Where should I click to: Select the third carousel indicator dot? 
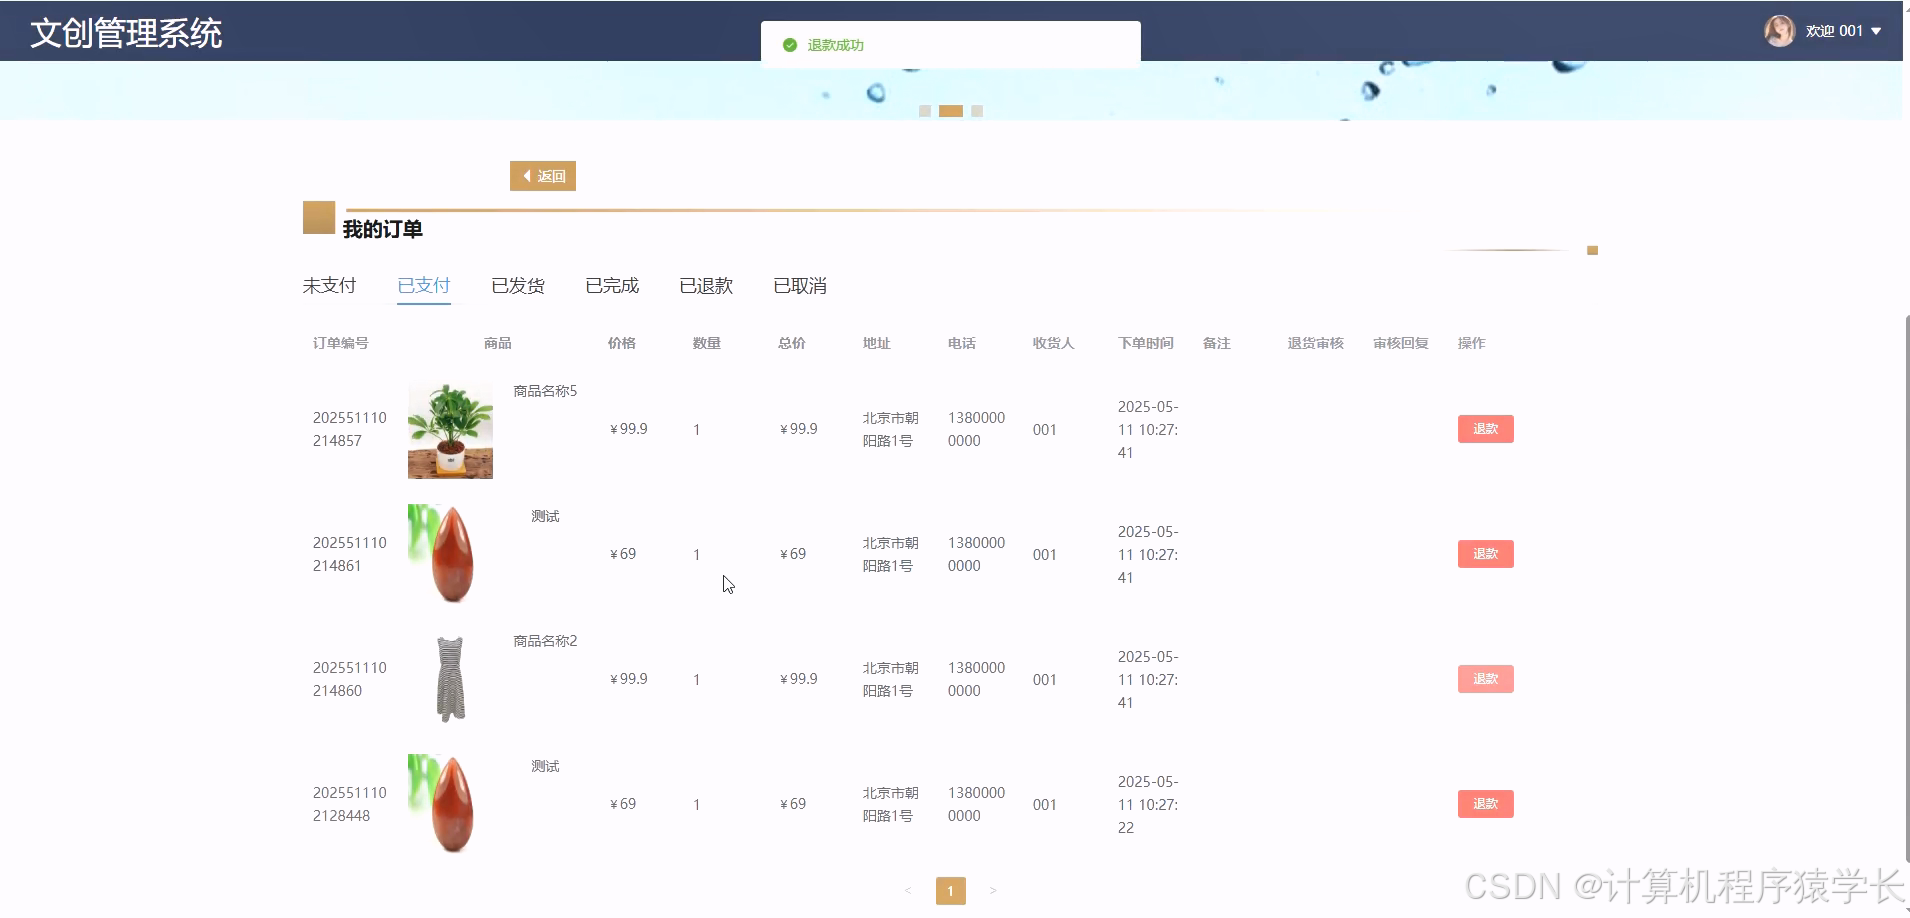[x=977, y=111]
